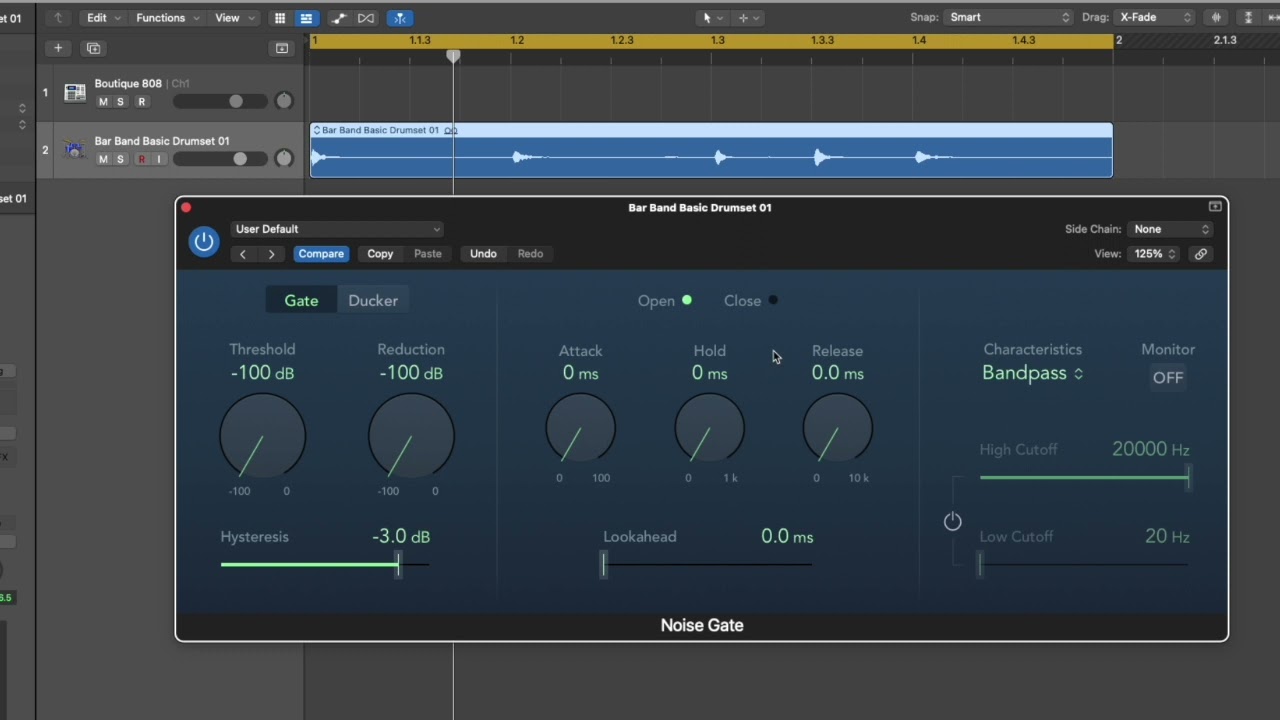The width and height of the screenshot is (1280, 720).
Task: Toggle input monitoring on Bar Band track
Action: 158,160
